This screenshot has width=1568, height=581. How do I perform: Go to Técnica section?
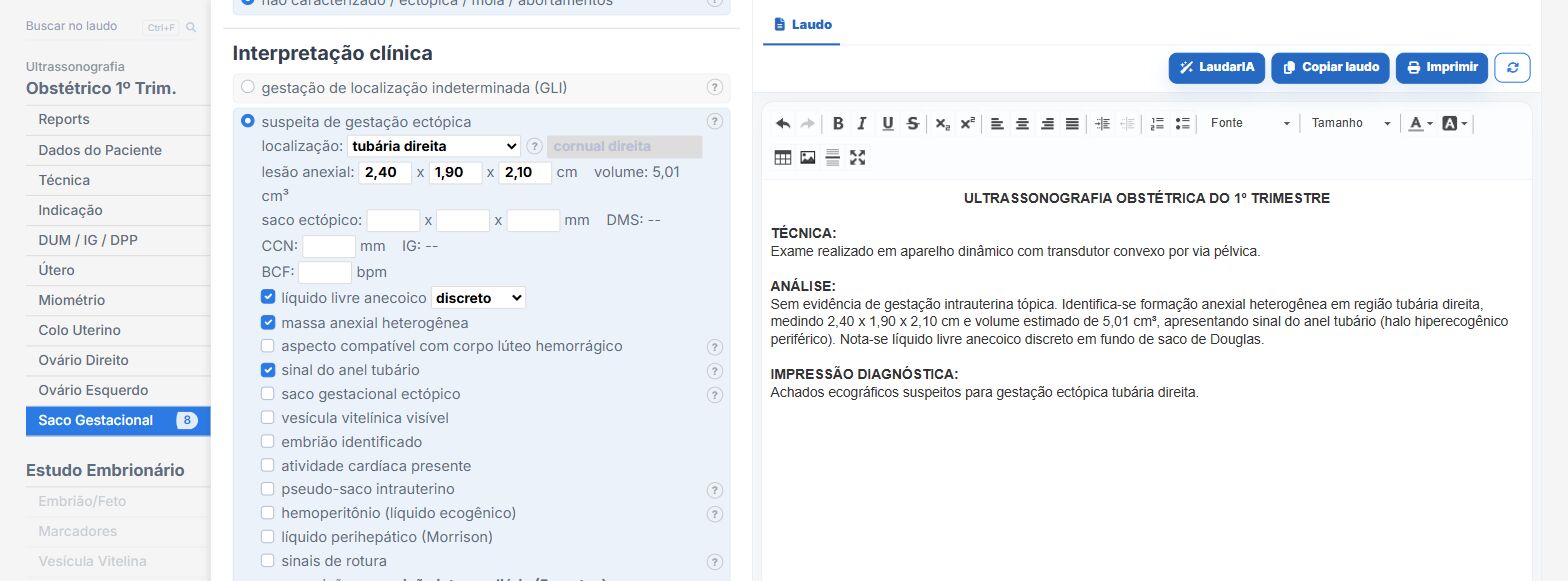point(118,180)
